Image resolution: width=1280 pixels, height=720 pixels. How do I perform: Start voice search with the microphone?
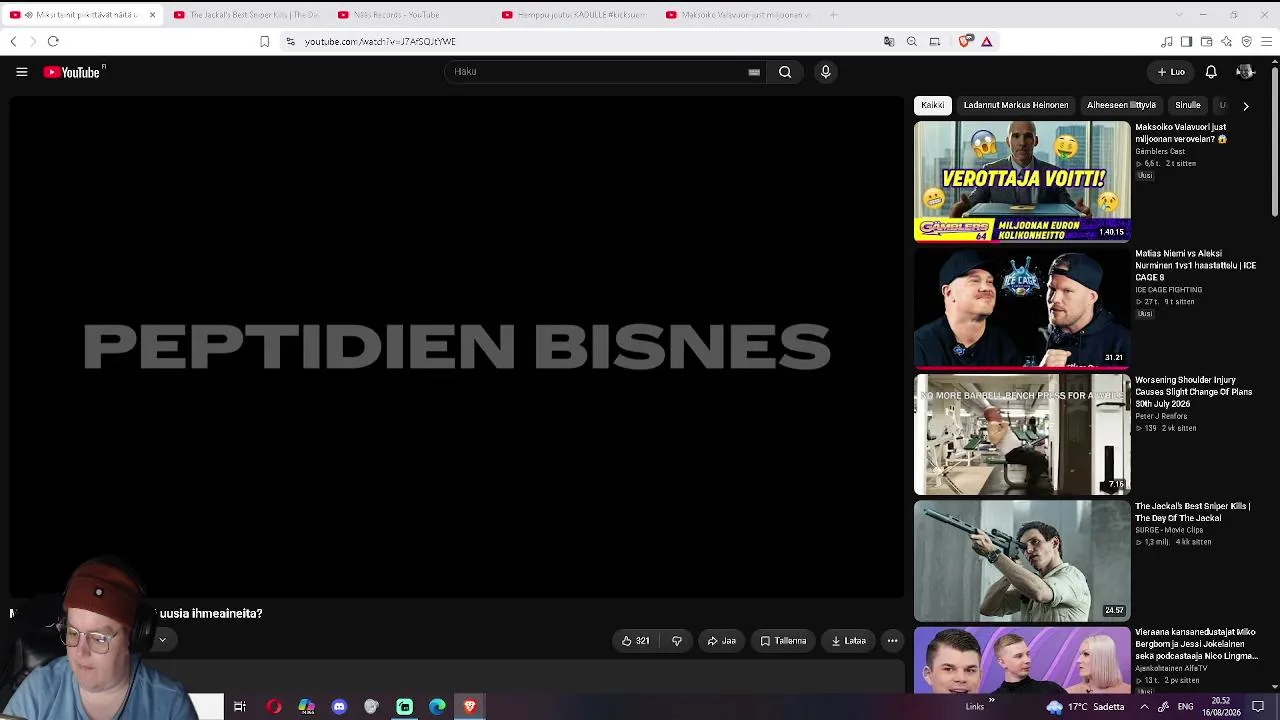tap(825, 72)
